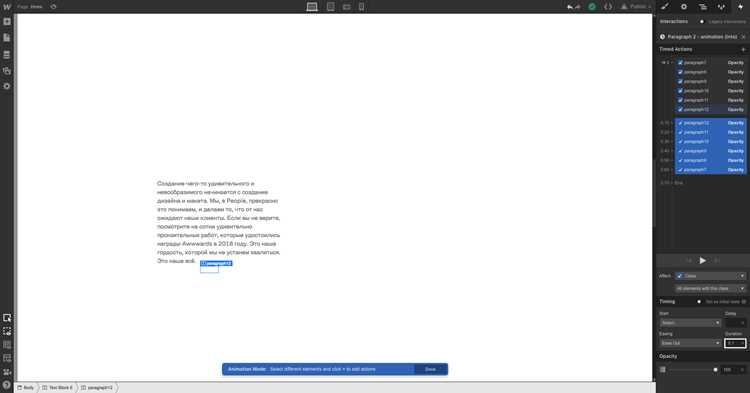The image size is (750, 393).
Task: Open the Help question-mark icon
Action: click(x=7, y=385)
